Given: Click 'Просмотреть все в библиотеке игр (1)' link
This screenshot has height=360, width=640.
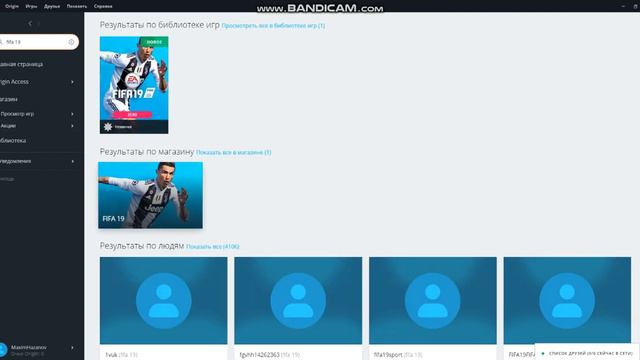Looking at the screenshot, I should 273,26.
